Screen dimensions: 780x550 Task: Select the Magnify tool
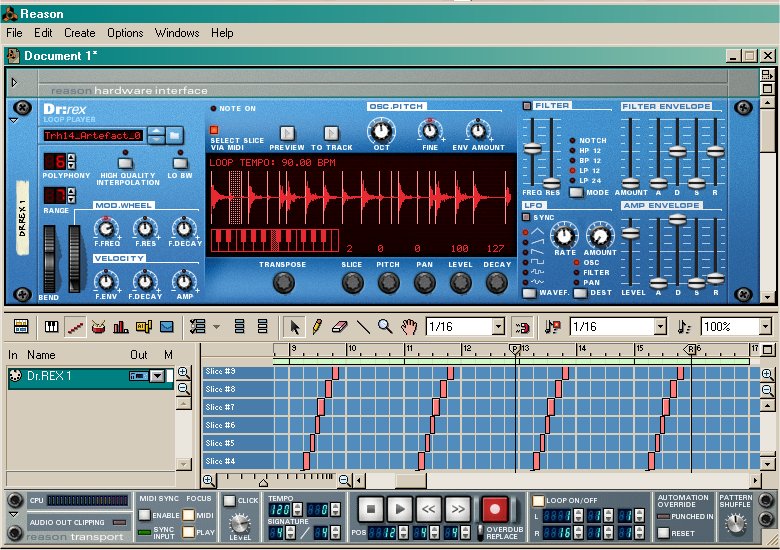(385, 327)
